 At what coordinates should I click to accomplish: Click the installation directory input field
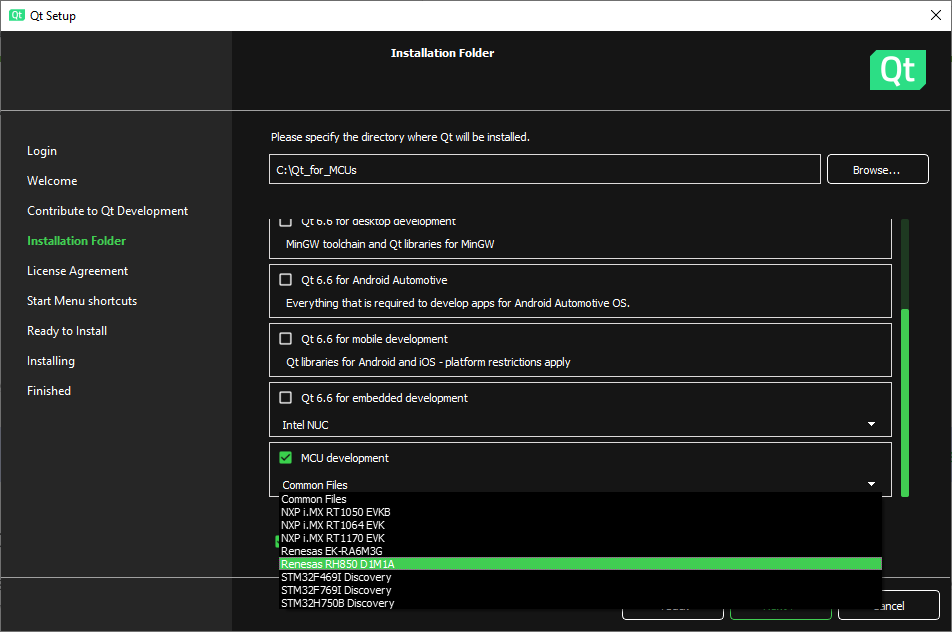tap(545, 169)
